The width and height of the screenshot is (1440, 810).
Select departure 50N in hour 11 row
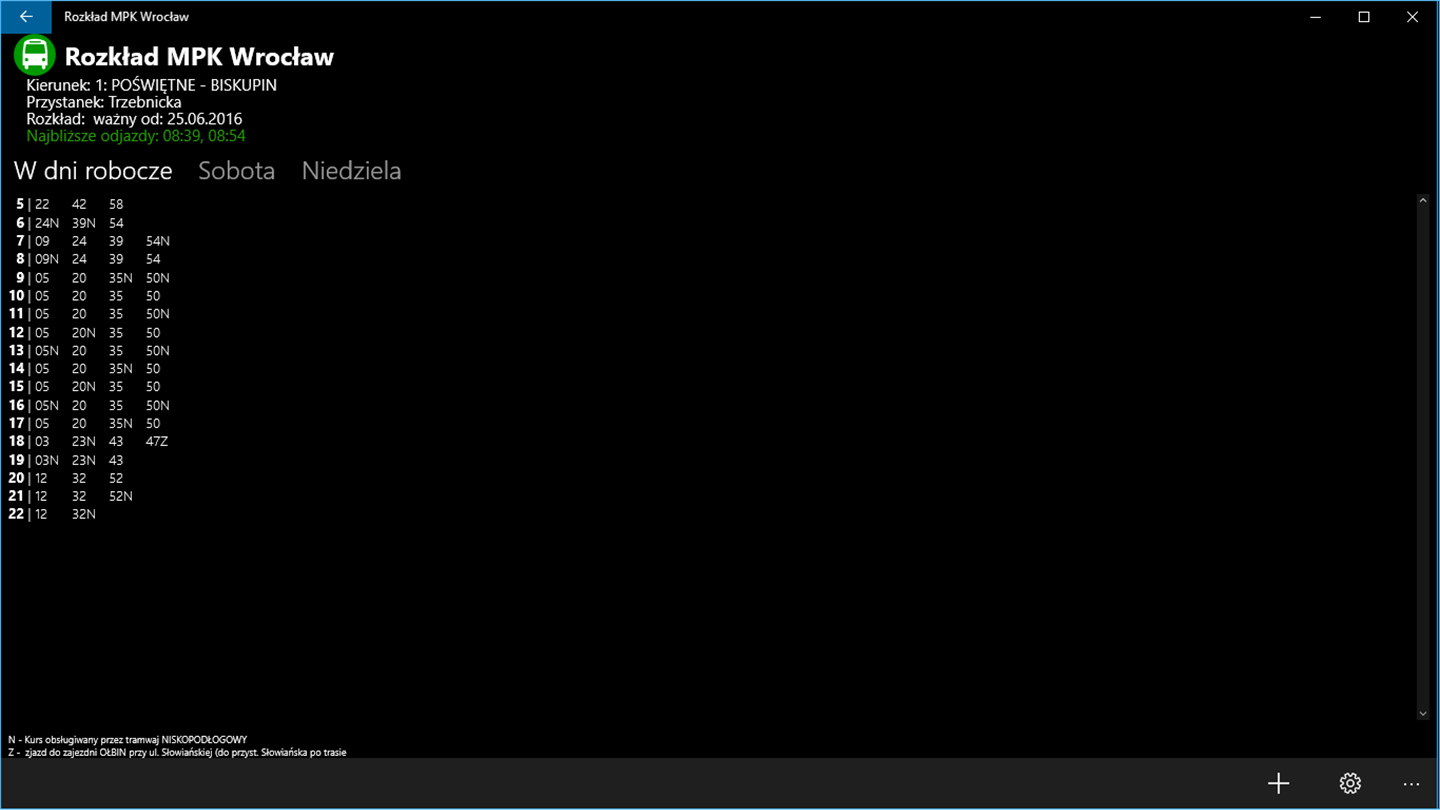158,314
